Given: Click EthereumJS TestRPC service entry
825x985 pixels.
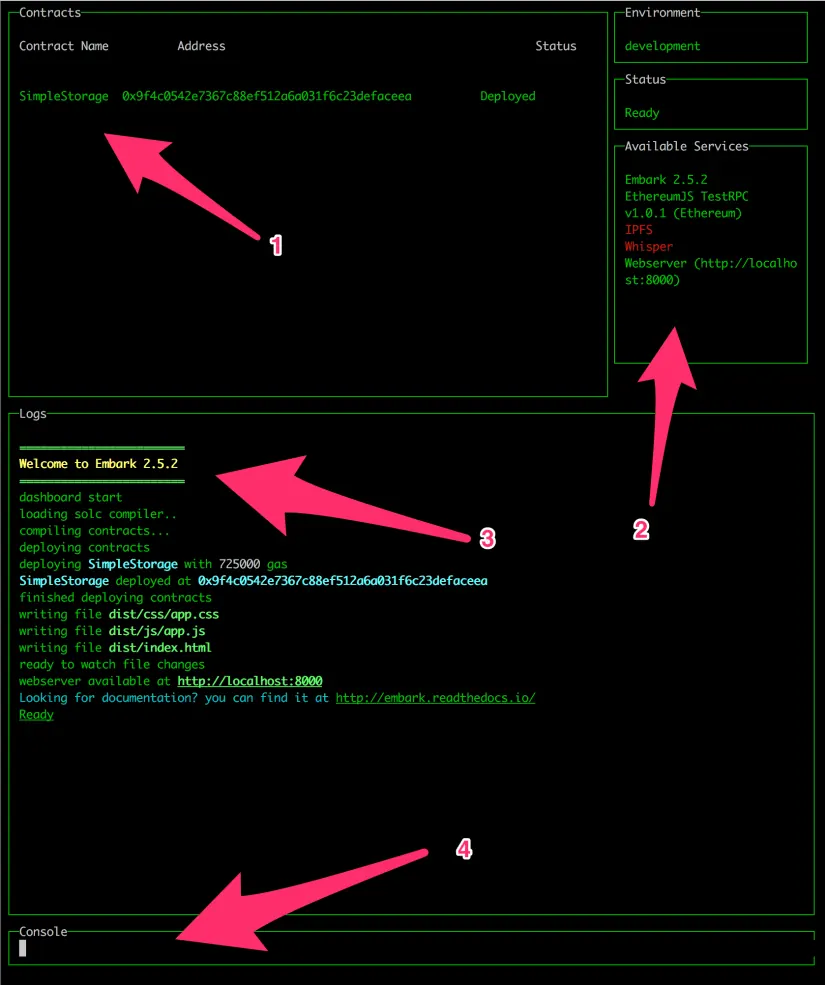Looking at the screenshot, I should [x=686, y=205].
